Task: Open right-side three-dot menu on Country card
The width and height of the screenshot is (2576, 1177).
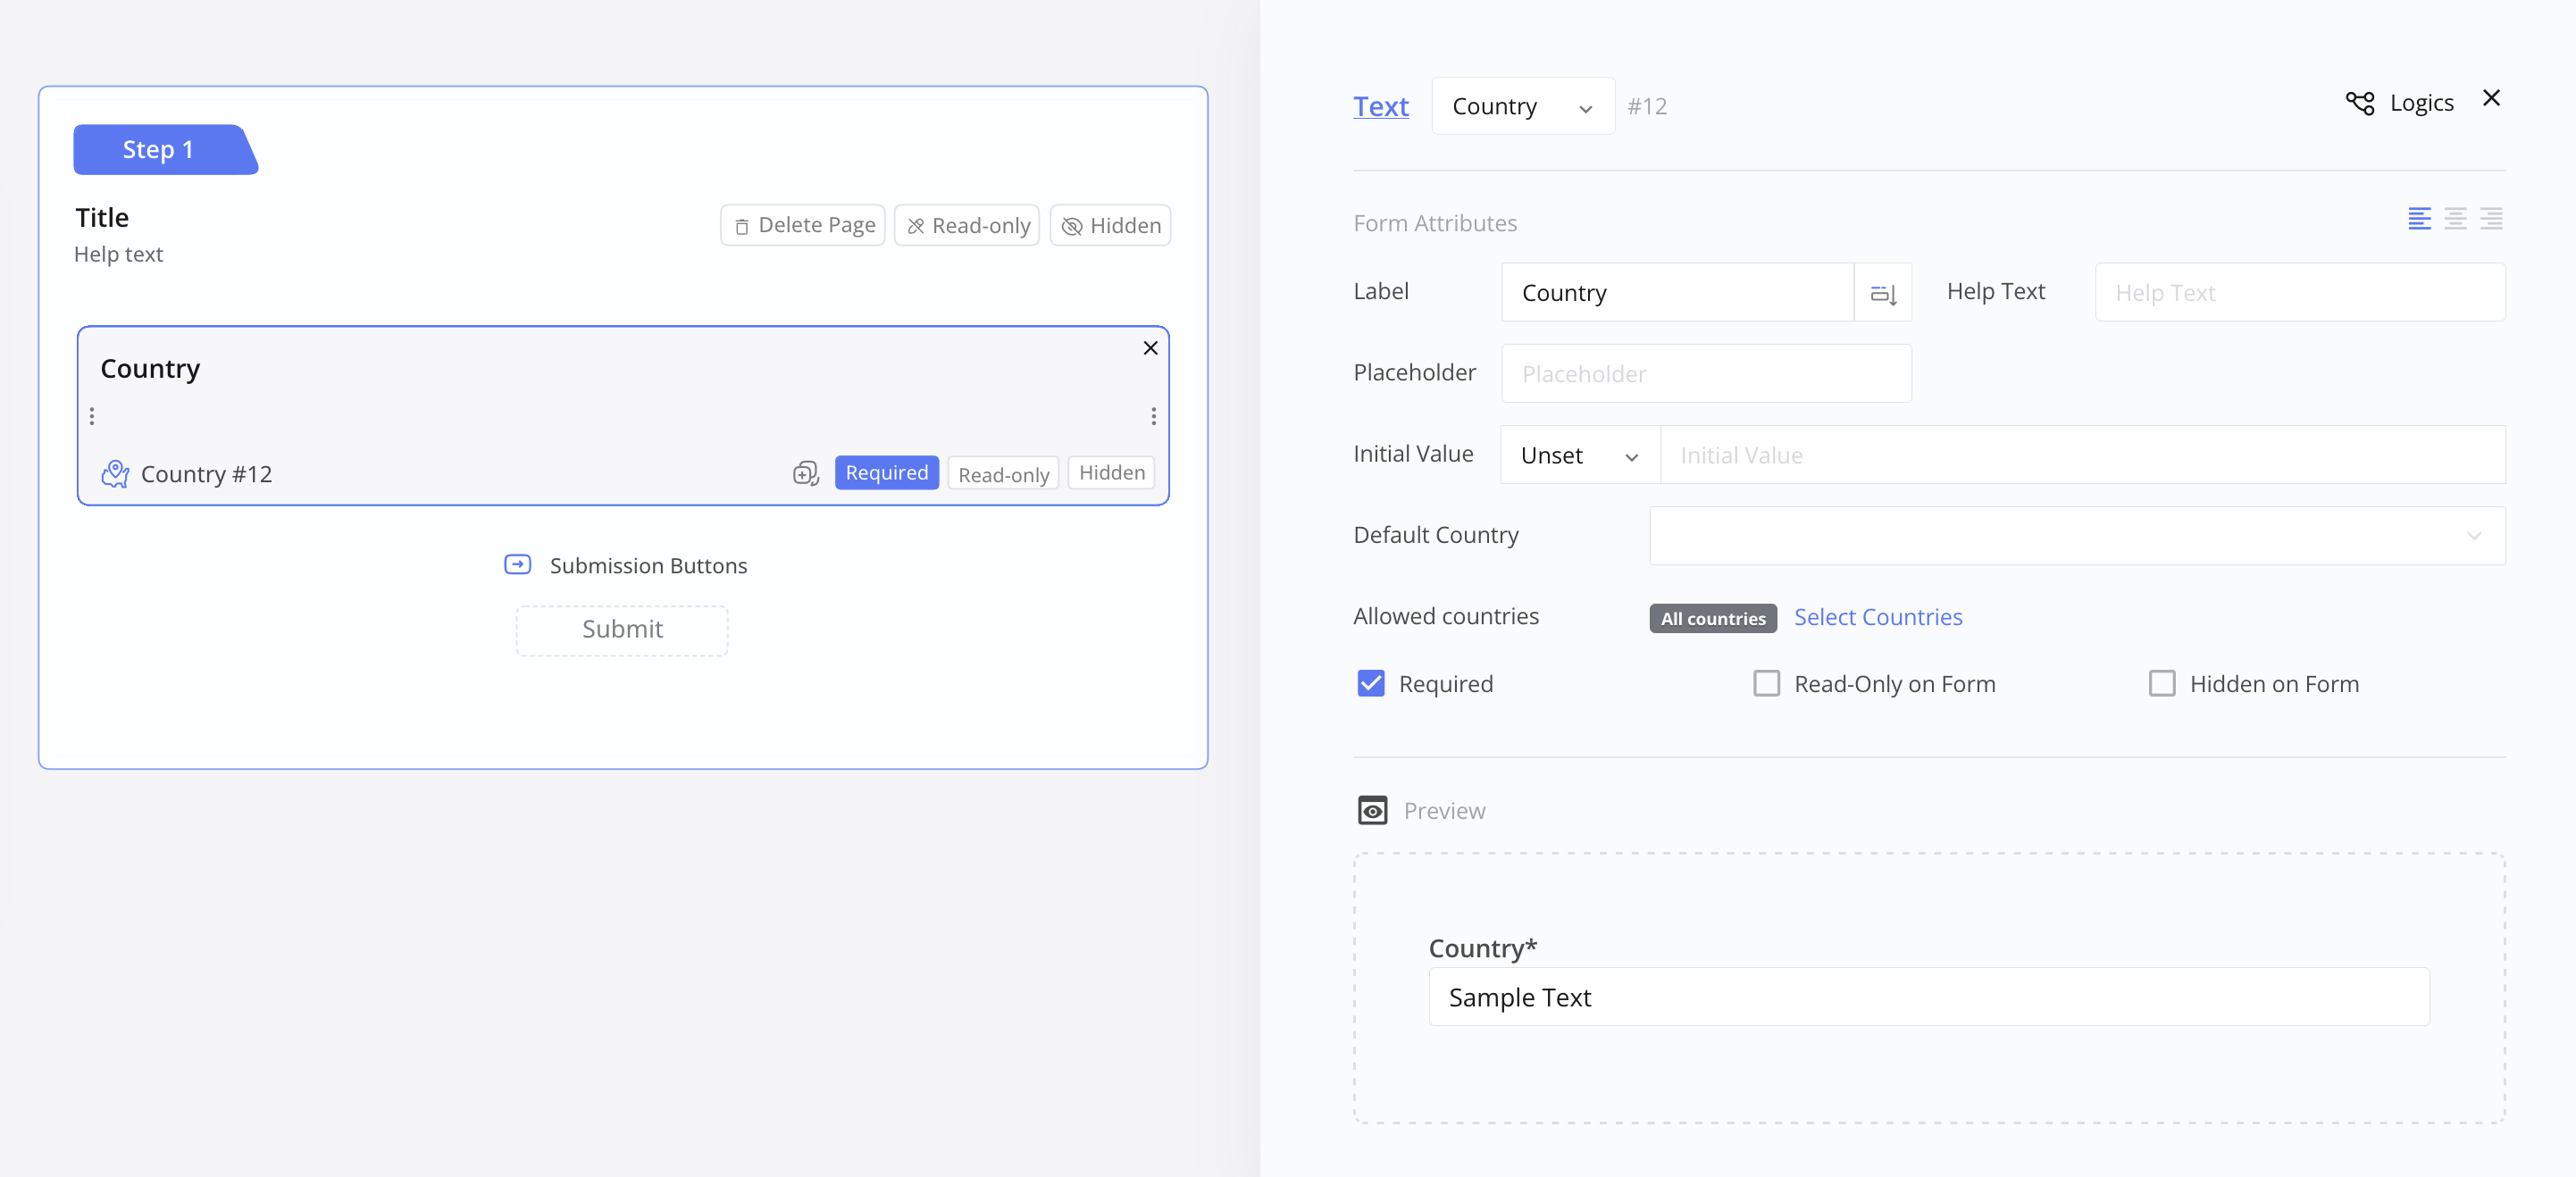Action: (x=1153, y=416)
